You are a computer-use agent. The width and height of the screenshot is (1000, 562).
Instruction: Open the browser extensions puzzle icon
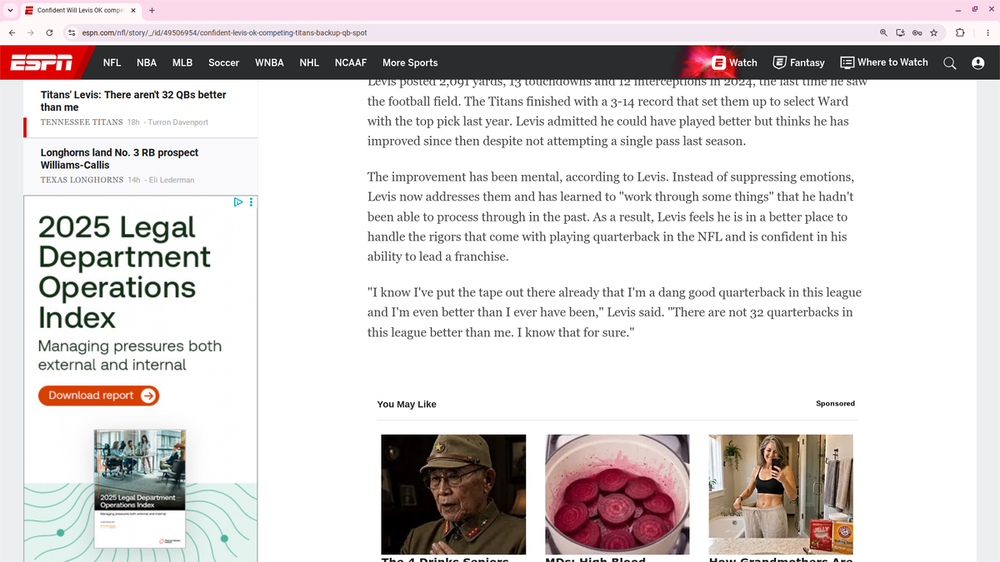[960, 33]
